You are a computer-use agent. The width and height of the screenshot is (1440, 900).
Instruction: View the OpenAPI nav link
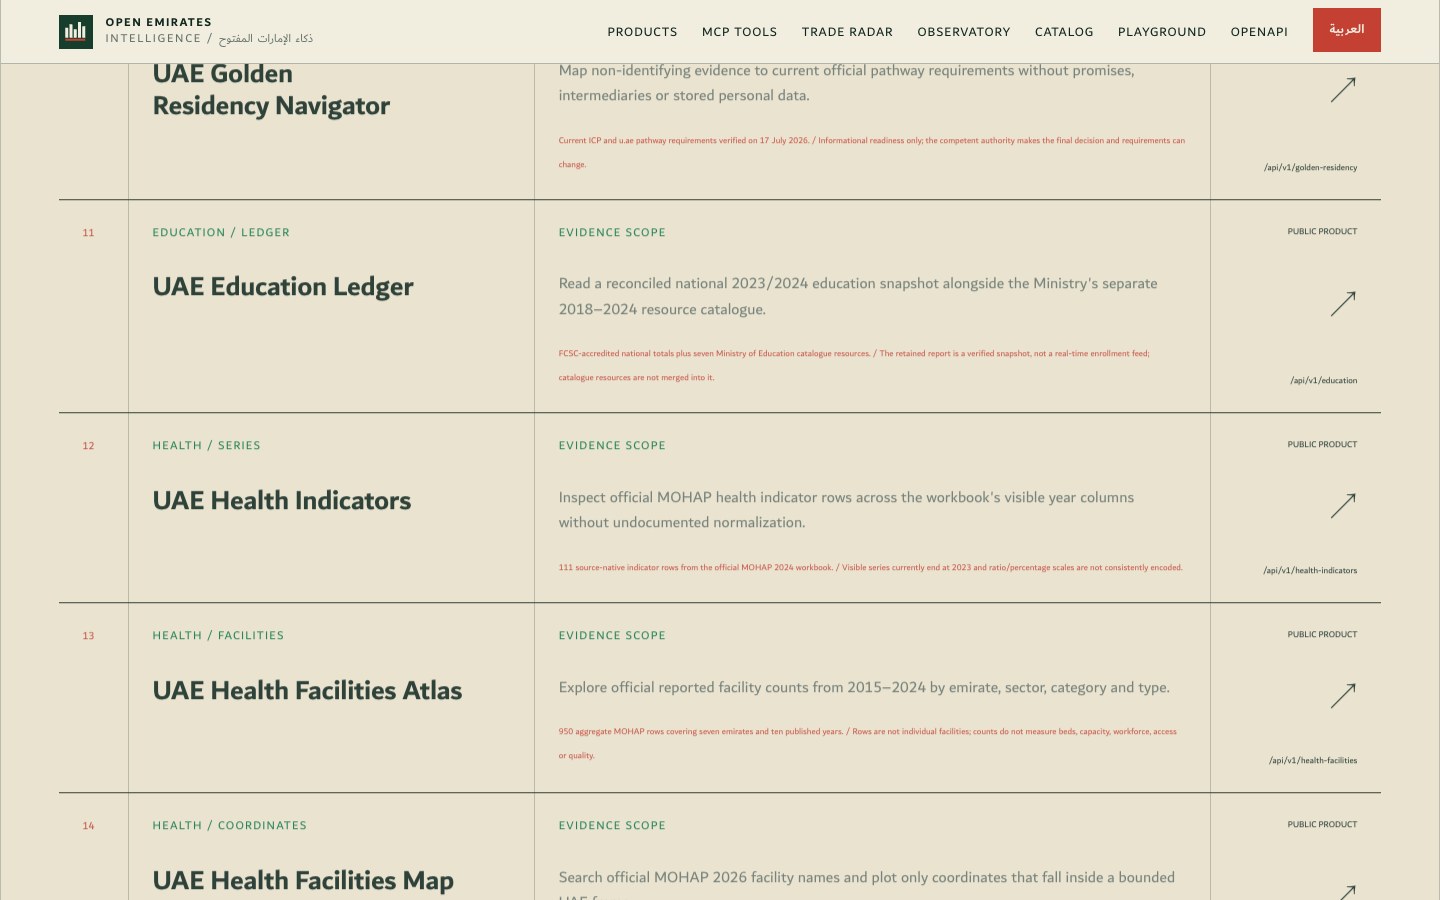1259,32
